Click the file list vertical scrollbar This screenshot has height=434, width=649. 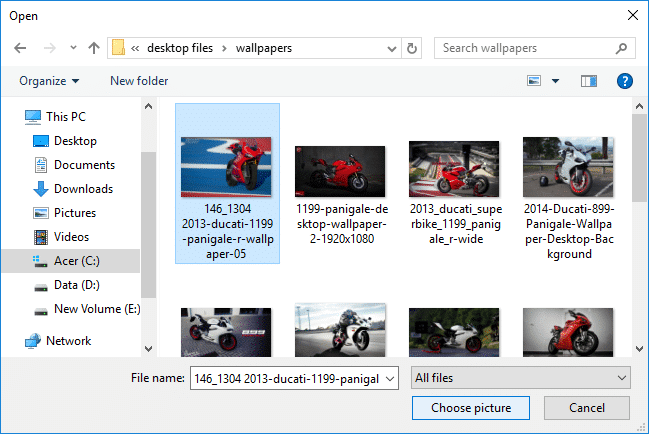[x=639, y=228]
